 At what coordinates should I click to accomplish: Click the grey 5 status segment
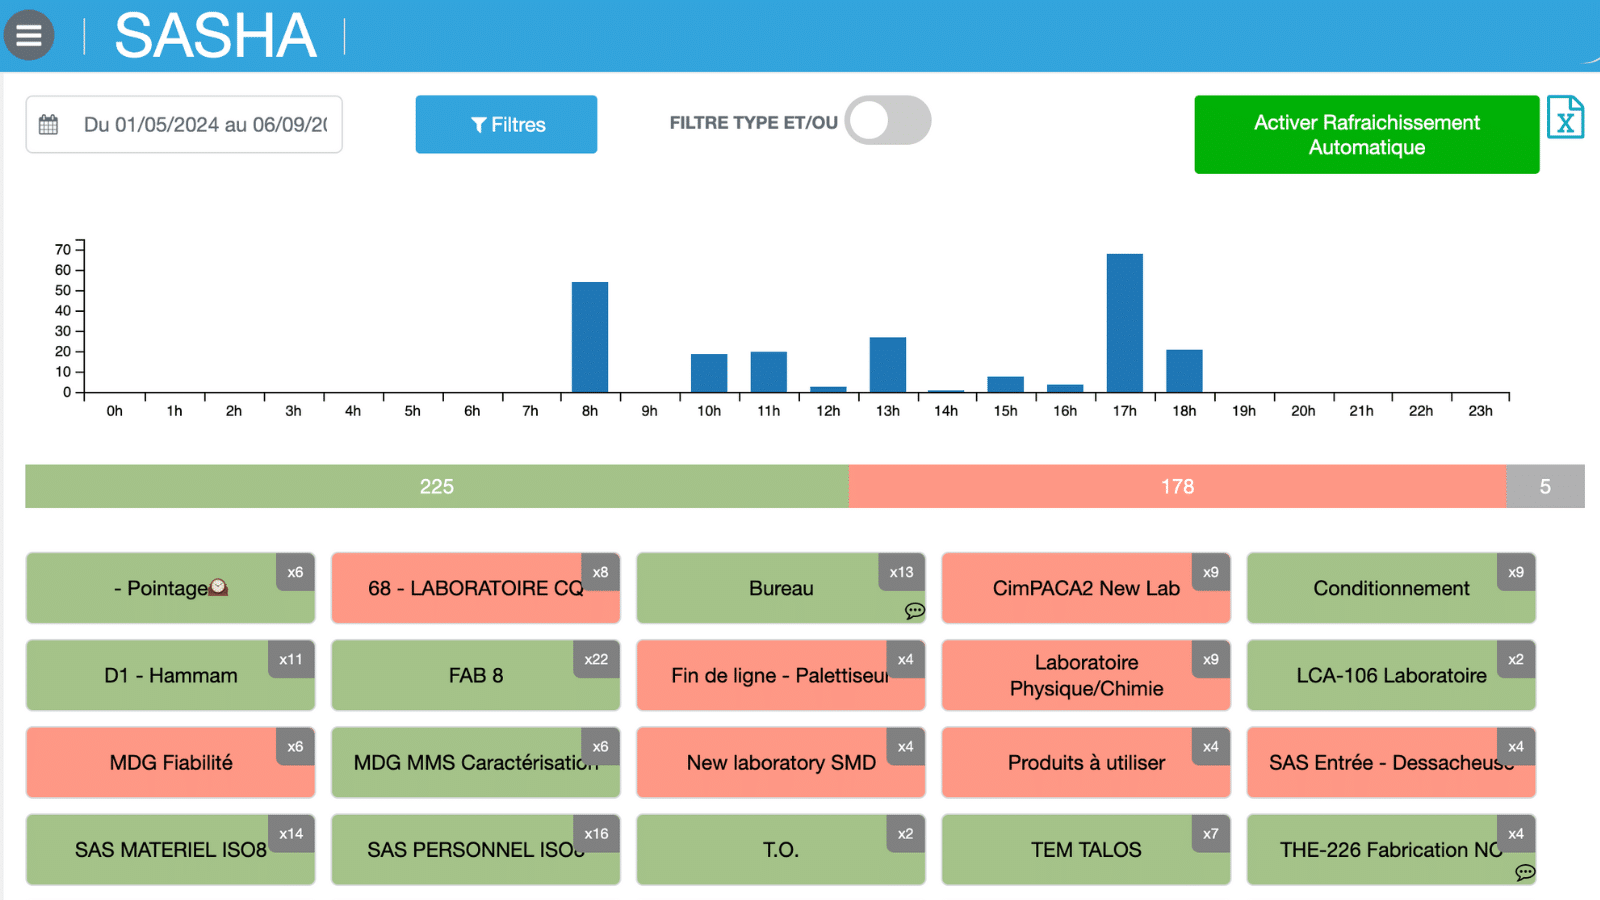pos(1544,487)
